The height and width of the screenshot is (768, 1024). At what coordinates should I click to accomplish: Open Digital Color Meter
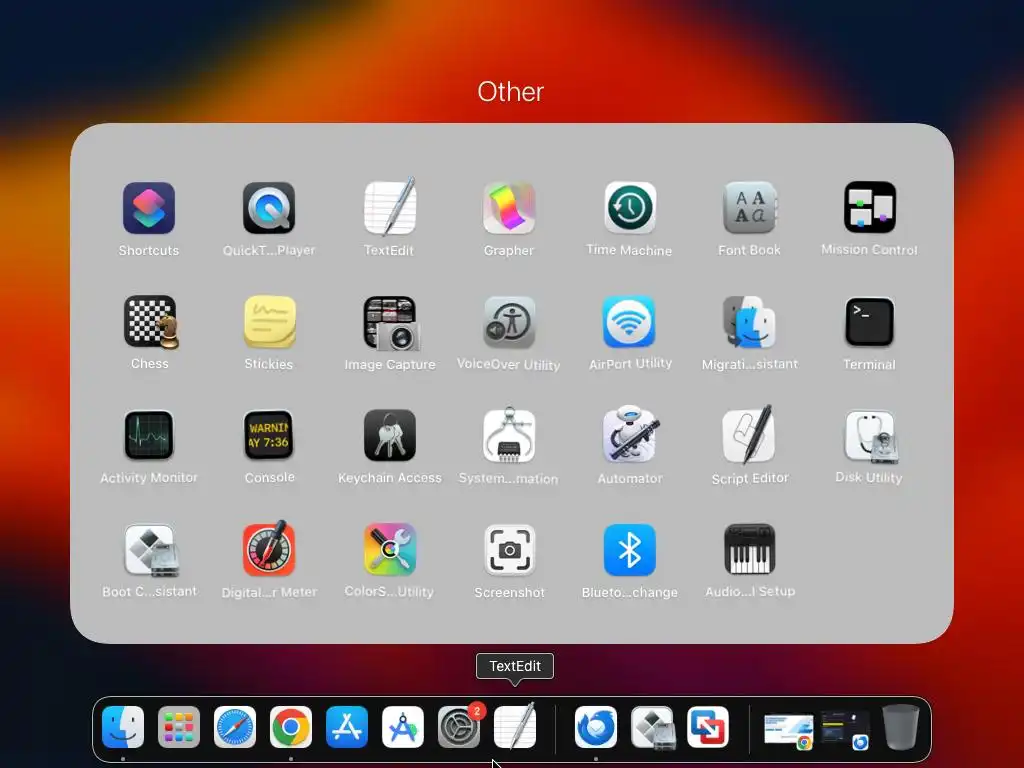click(269, 549)
